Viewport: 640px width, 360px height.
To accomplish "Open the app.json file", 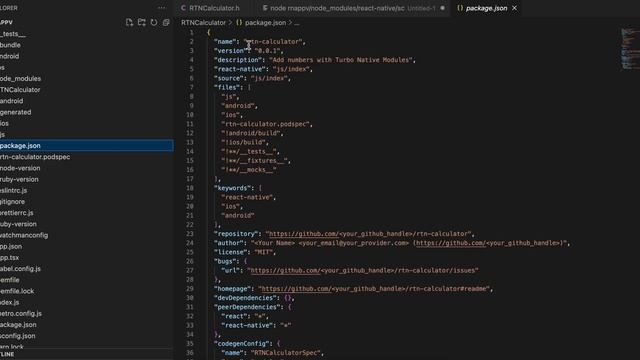I will pyautogui.click(x=87, y=247).
